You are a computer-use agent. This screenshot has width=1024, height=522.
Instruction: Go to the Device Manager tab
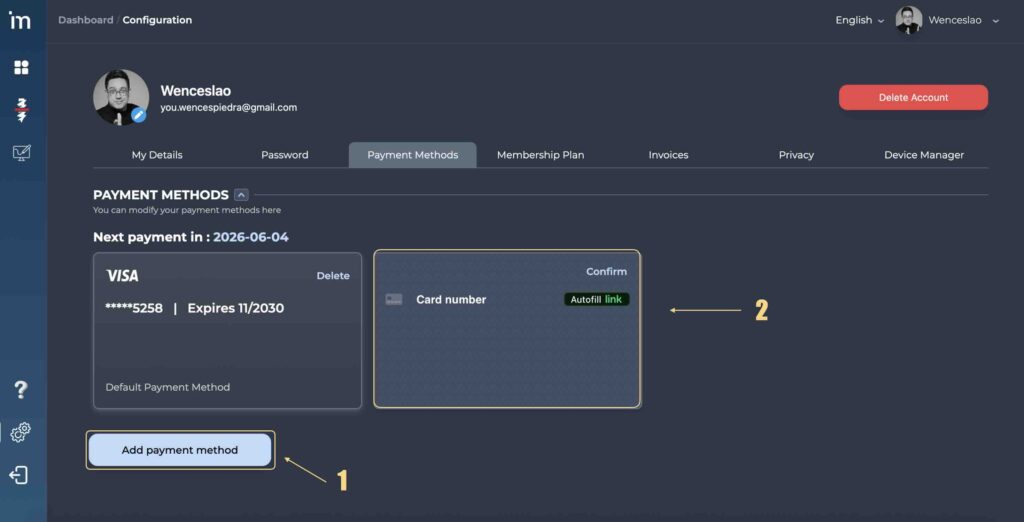(924, 155)
